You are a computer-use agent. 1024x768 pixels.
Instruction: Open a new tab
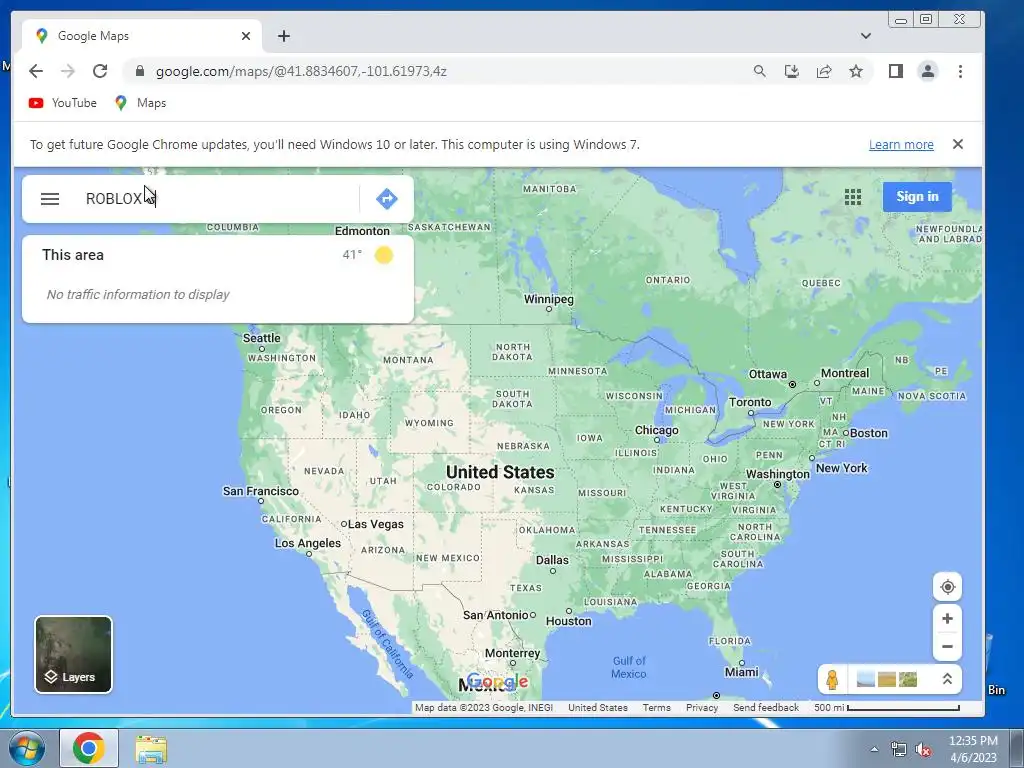tap(283, 36)
